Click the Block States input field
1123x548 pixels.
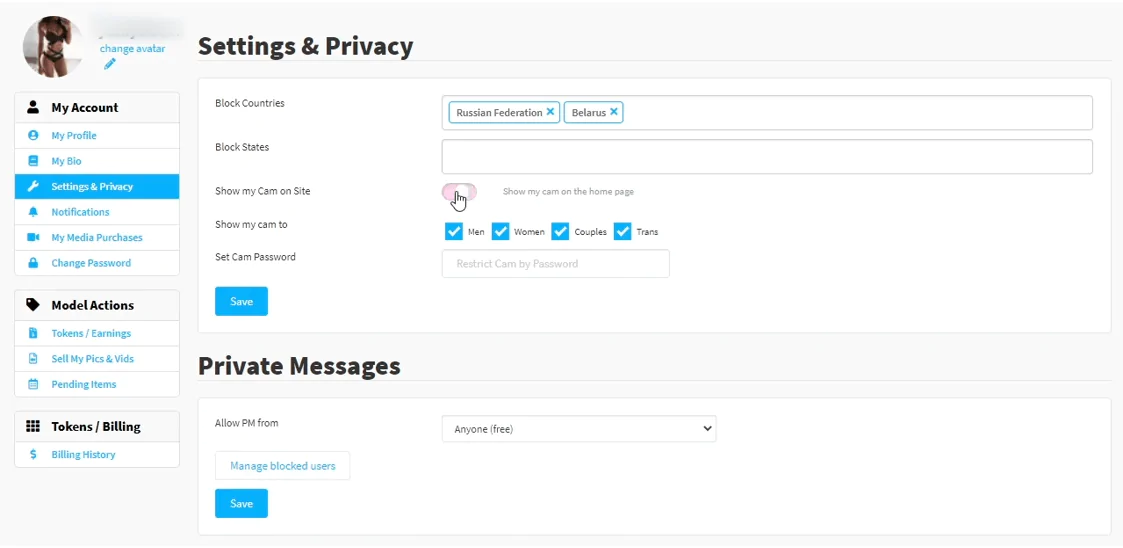pyautogui.click(x=767, y=156)
